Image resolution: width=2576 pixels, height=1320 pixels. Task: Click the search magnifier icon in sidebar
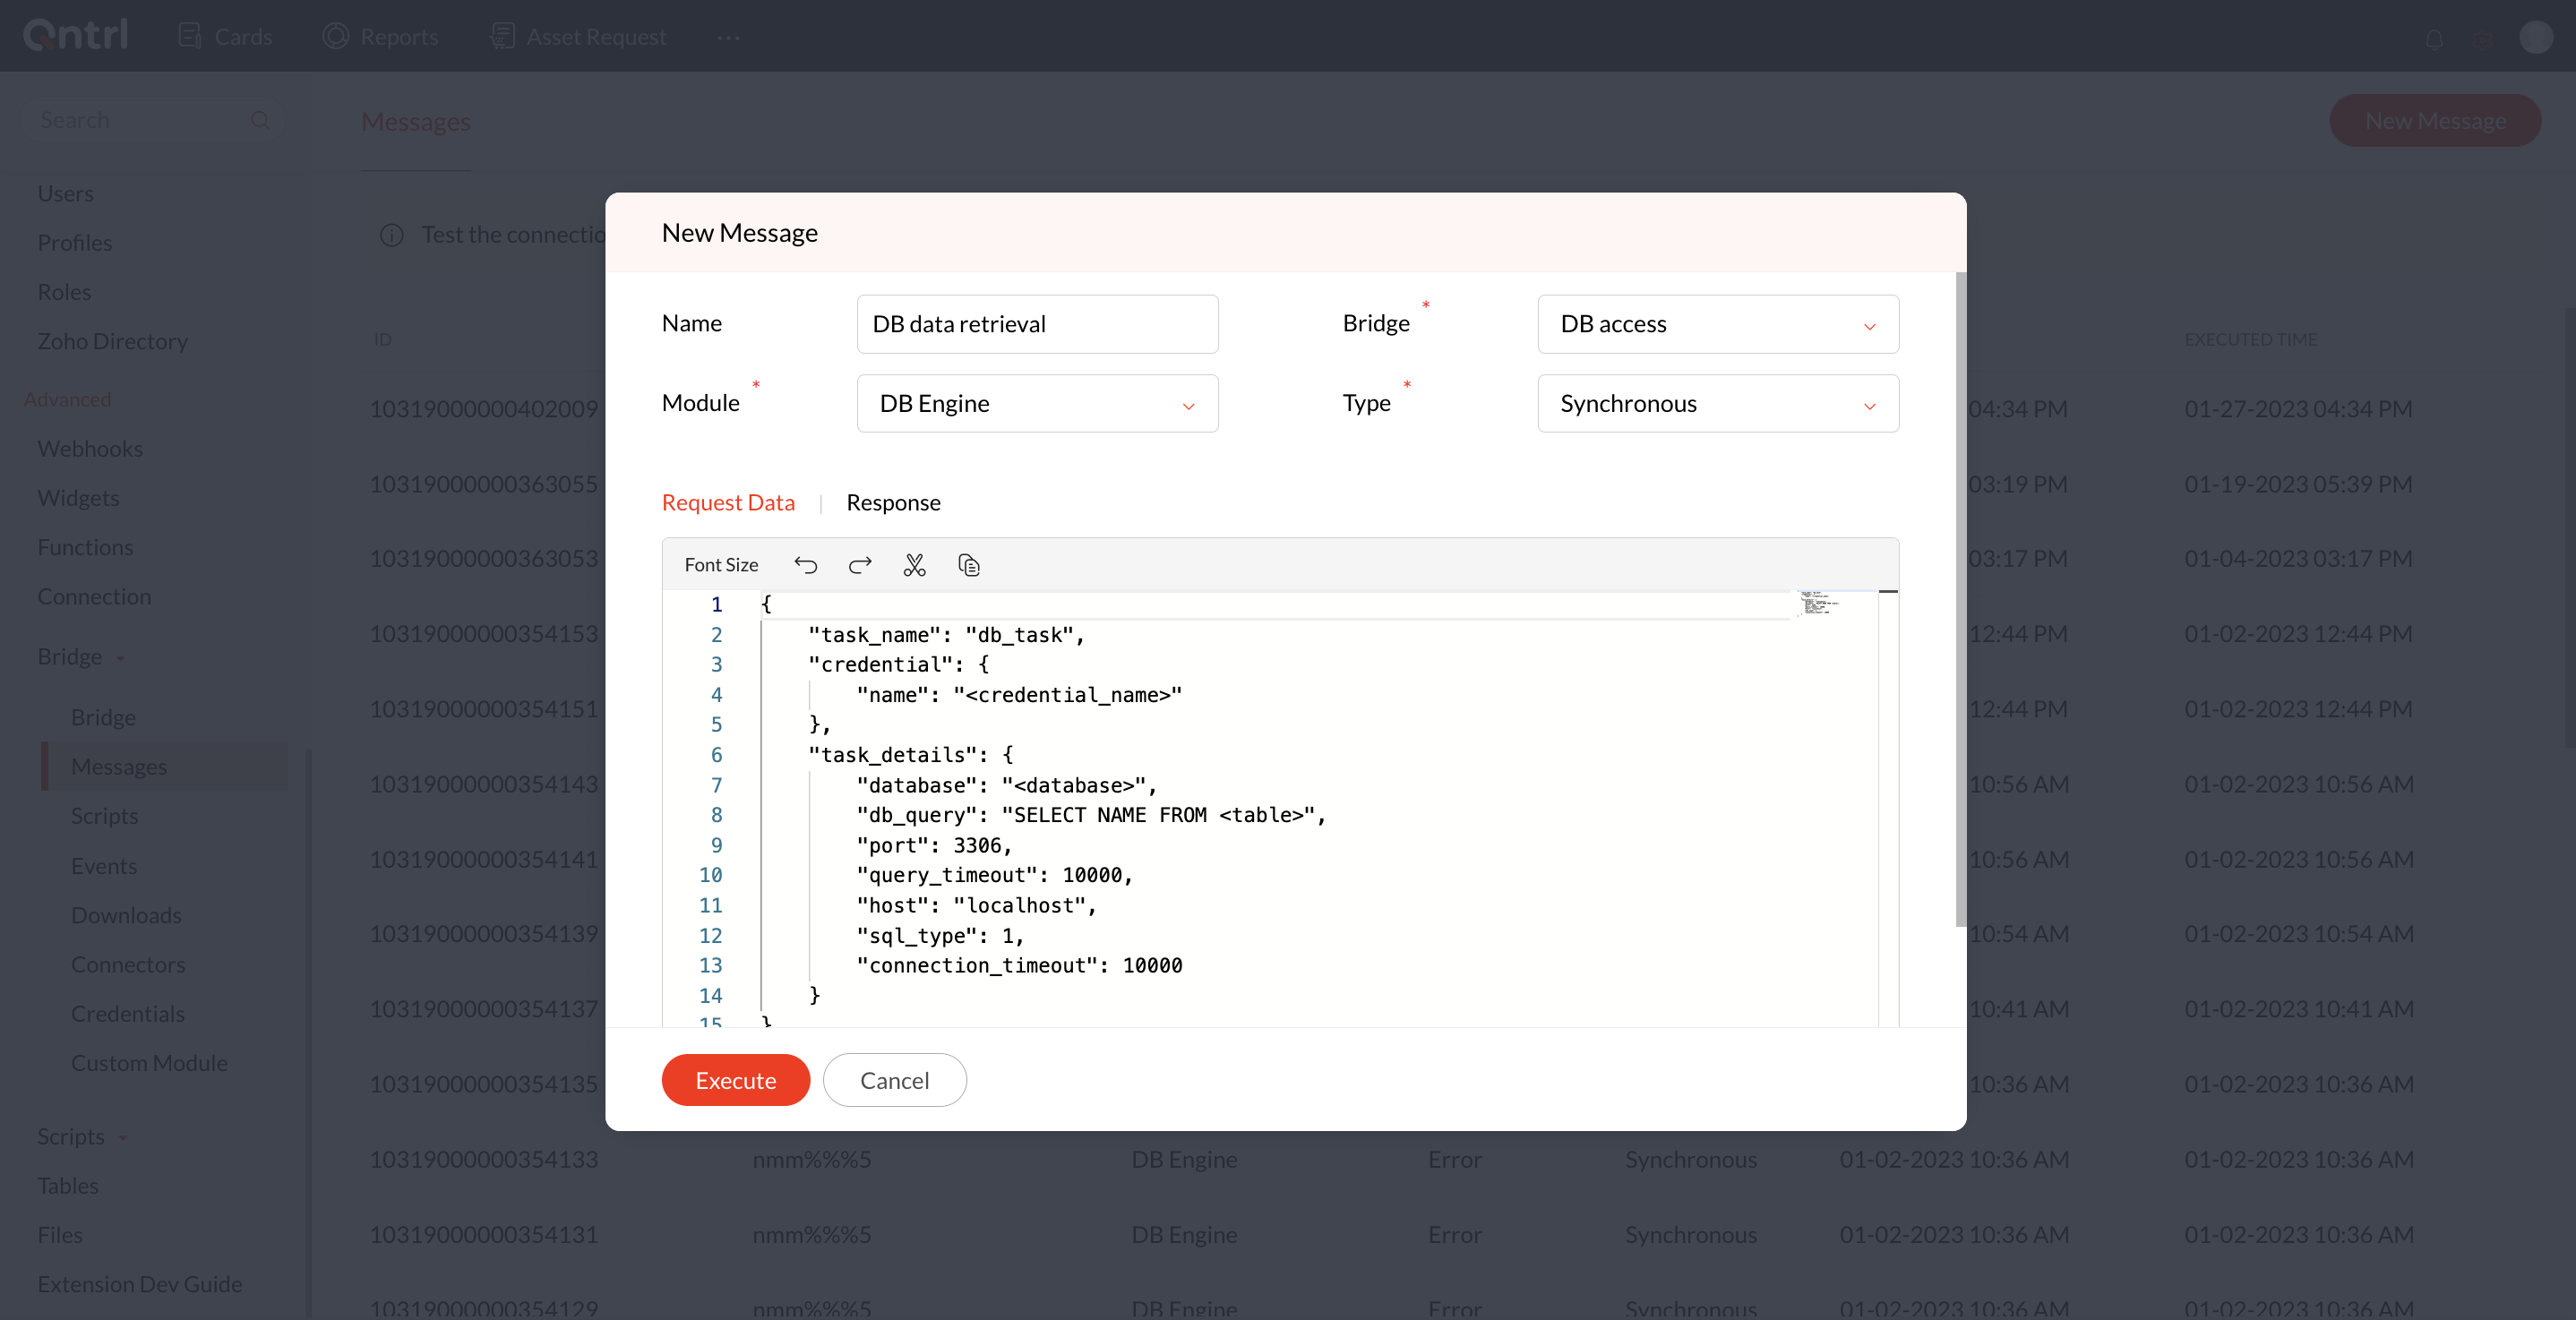[x=260, y=120]
